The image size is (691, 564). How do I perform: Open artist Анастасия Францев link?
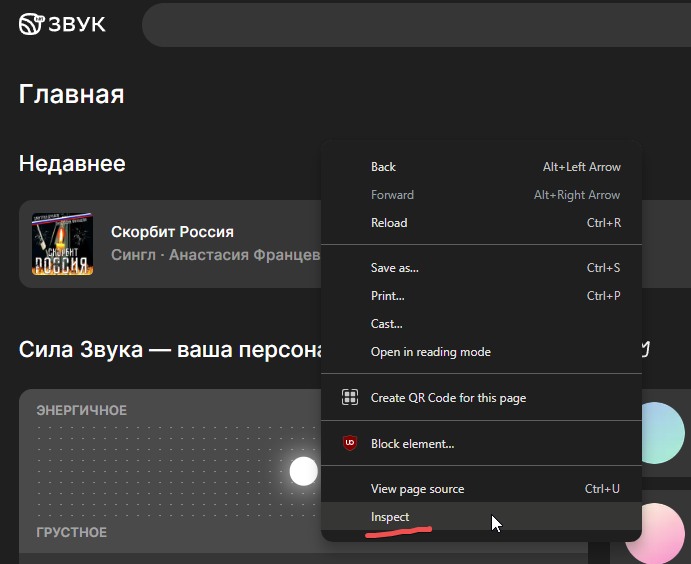[245, 255]
